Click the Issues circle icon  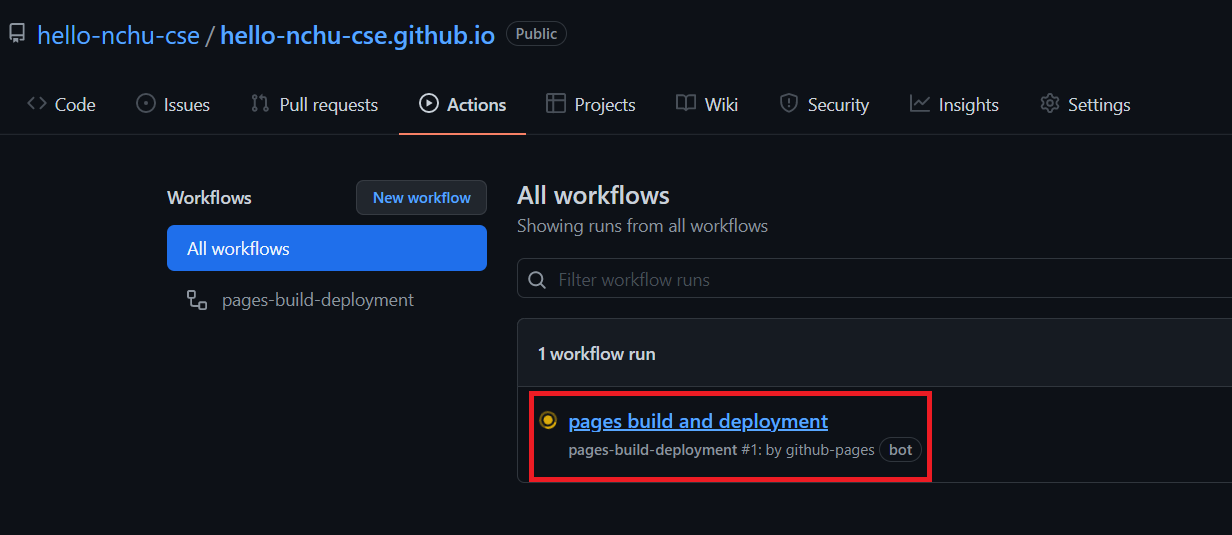point(146,103)
